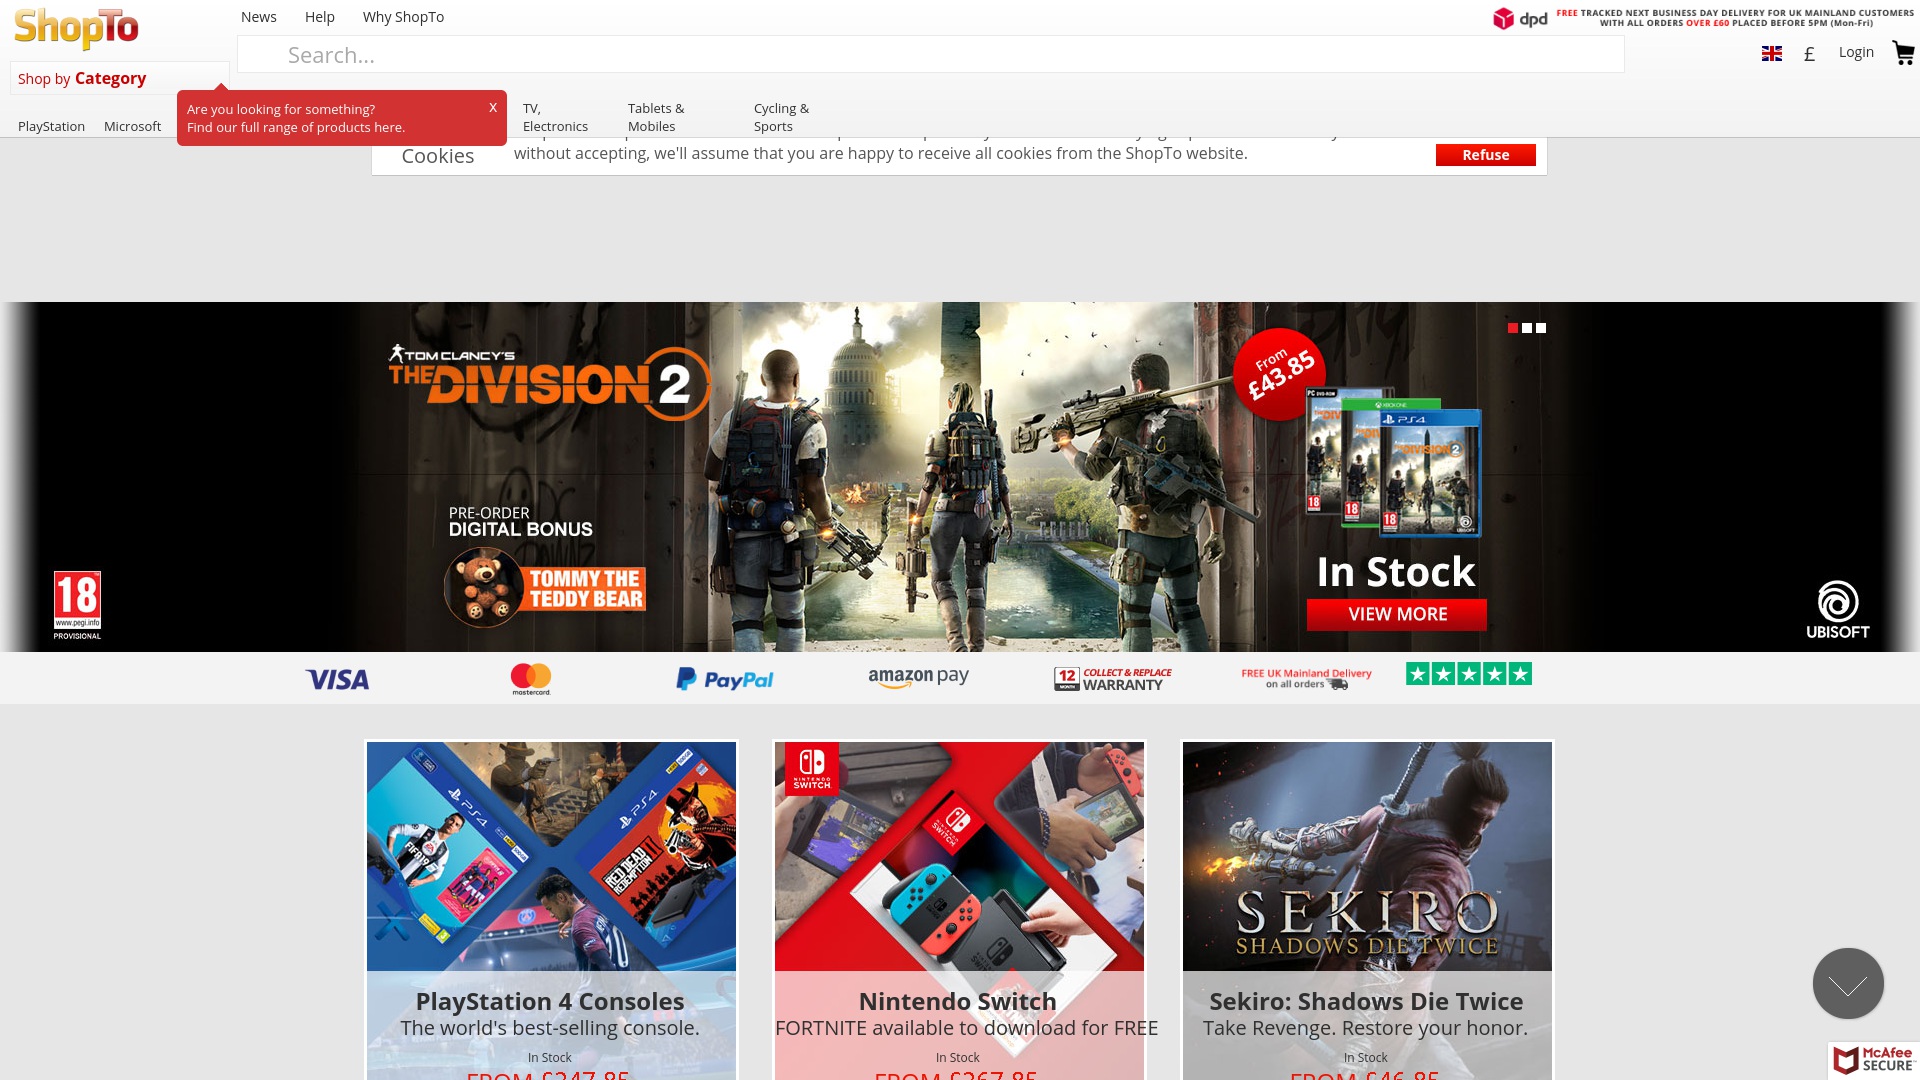Select the first red banner slide indicator

(1513, 328)
